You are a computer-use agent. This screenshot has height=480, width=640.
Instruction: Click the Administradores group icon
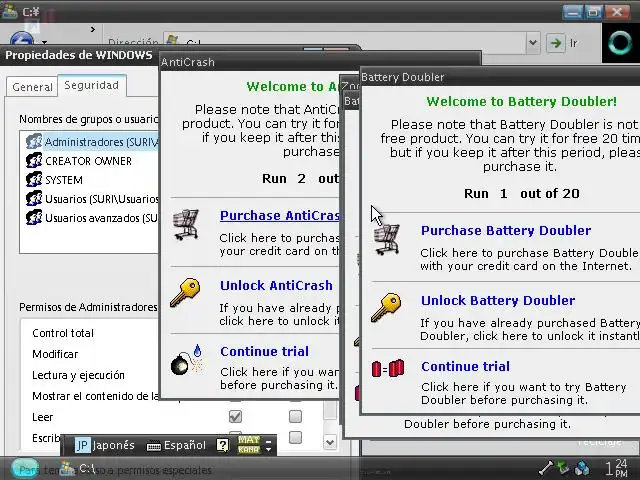pyautogui.click(x=34, y=142)
